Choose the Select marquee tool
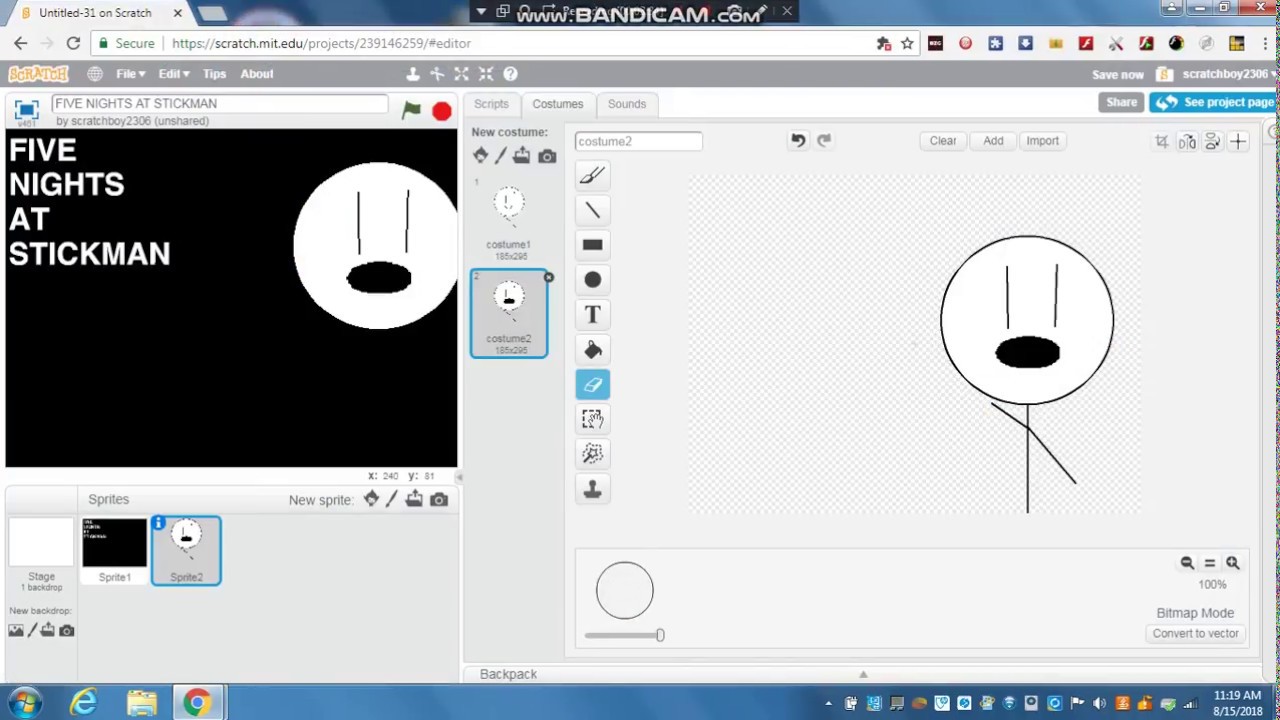 tap(592, 419)
